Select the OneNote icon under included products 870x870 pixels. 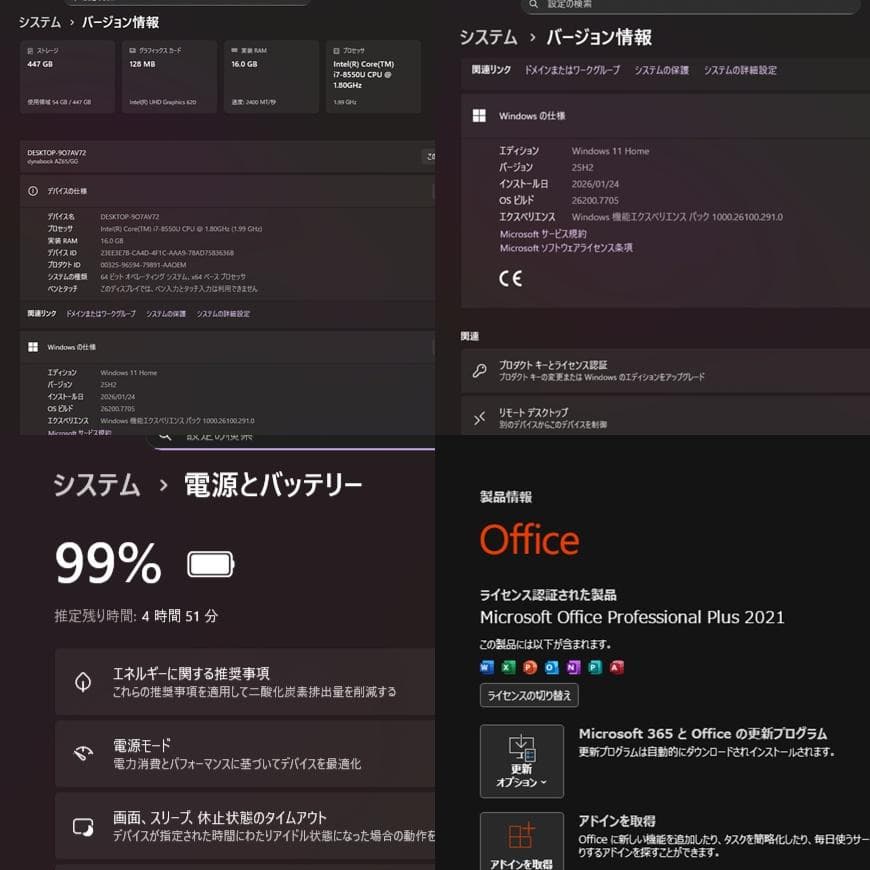(x=572, y=668)
